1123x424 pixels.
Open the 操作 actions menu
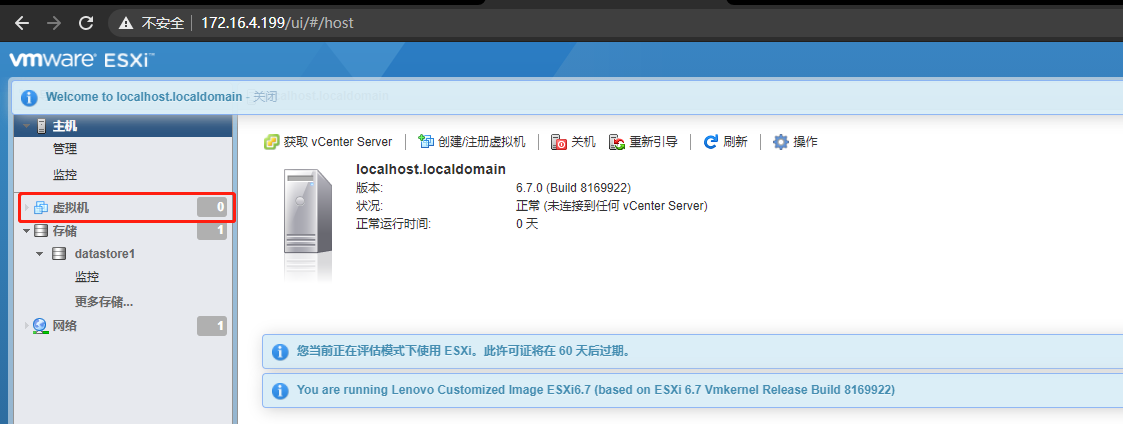(795, 142)
